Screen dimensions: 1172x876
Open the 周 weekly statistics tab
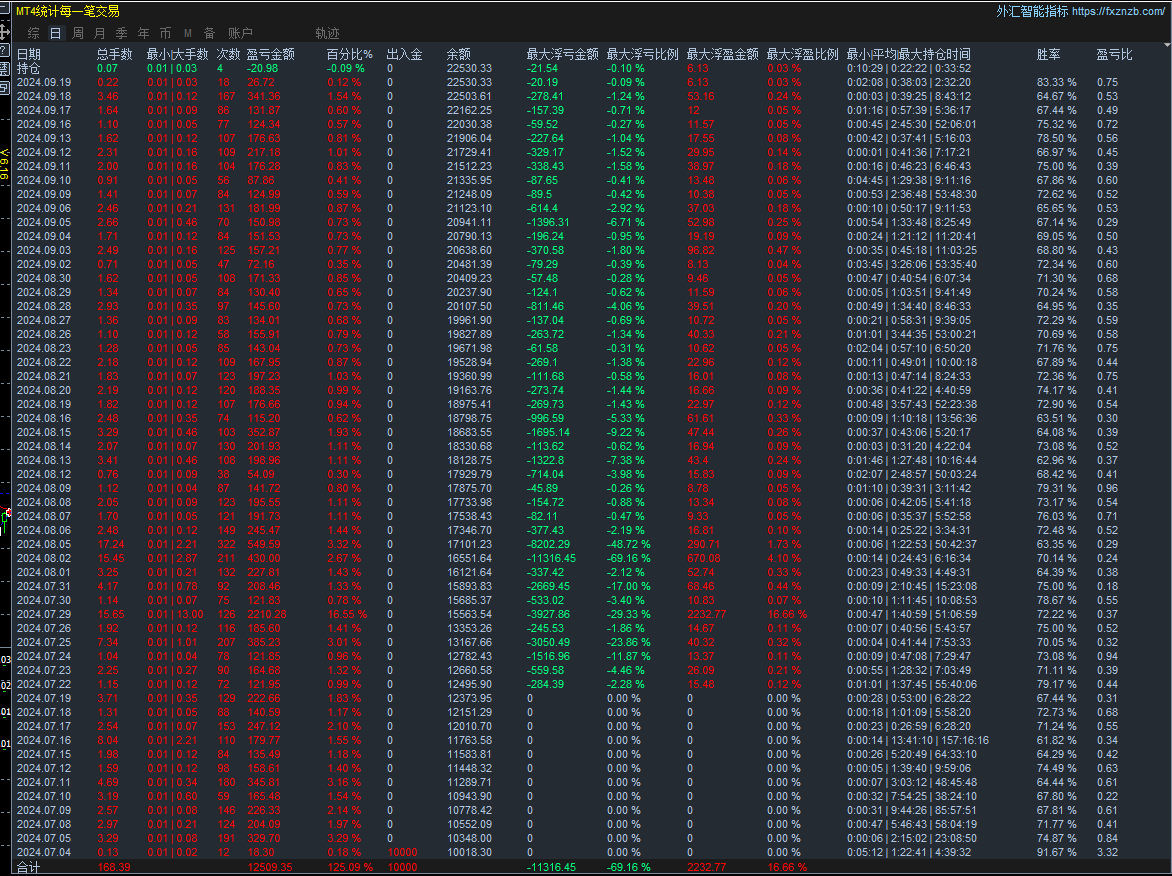(78, 33)
